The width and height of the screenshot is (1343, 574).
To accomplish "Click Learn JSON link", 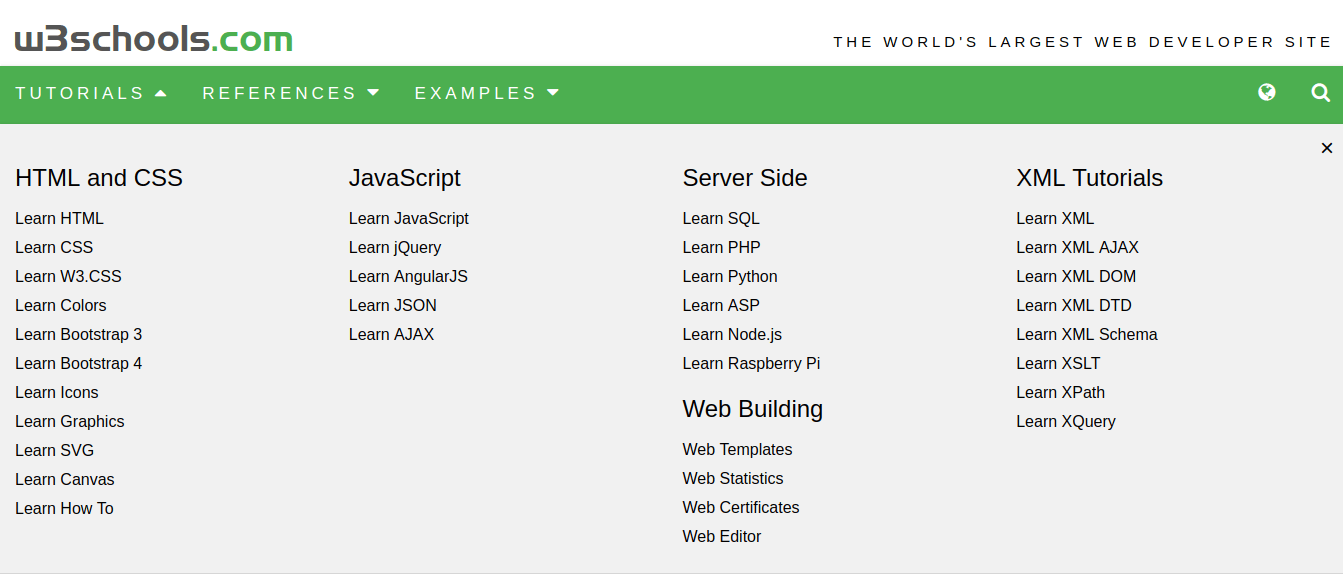I will pyautogui.click(x=392, y=305).
